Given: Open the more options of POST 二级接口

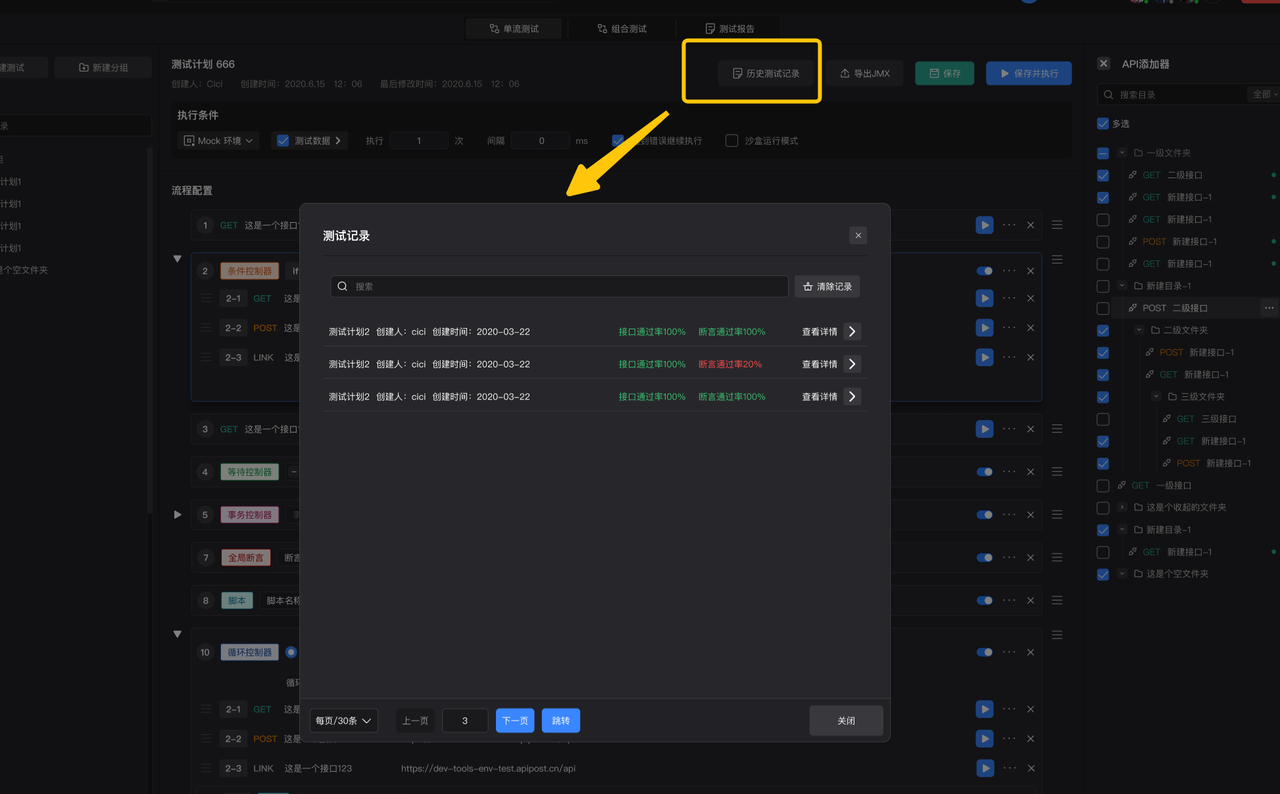Looking at the screenshot, I should pyautogui.click(x=1269, y=308).
